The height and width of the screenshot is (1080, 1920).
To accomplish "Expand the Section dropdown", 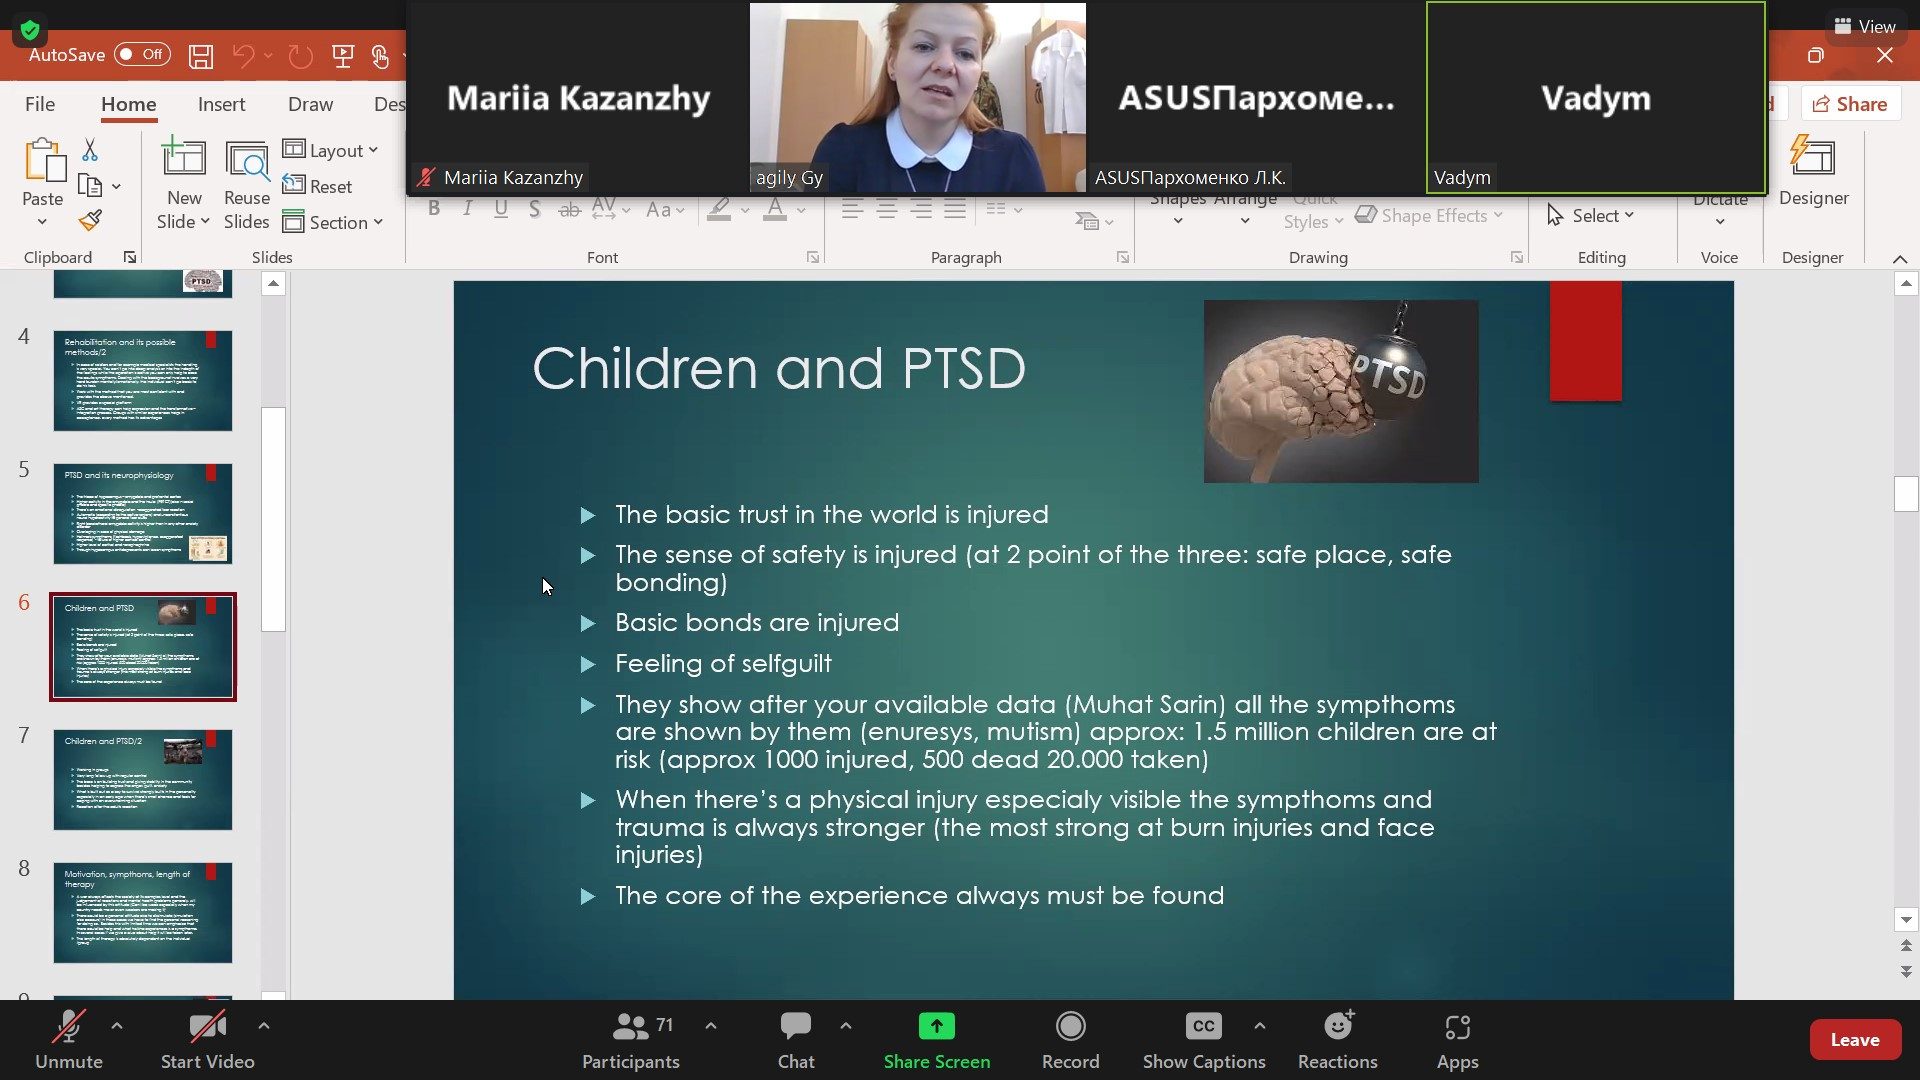I will pyautogui.click(x=334, y=222).
